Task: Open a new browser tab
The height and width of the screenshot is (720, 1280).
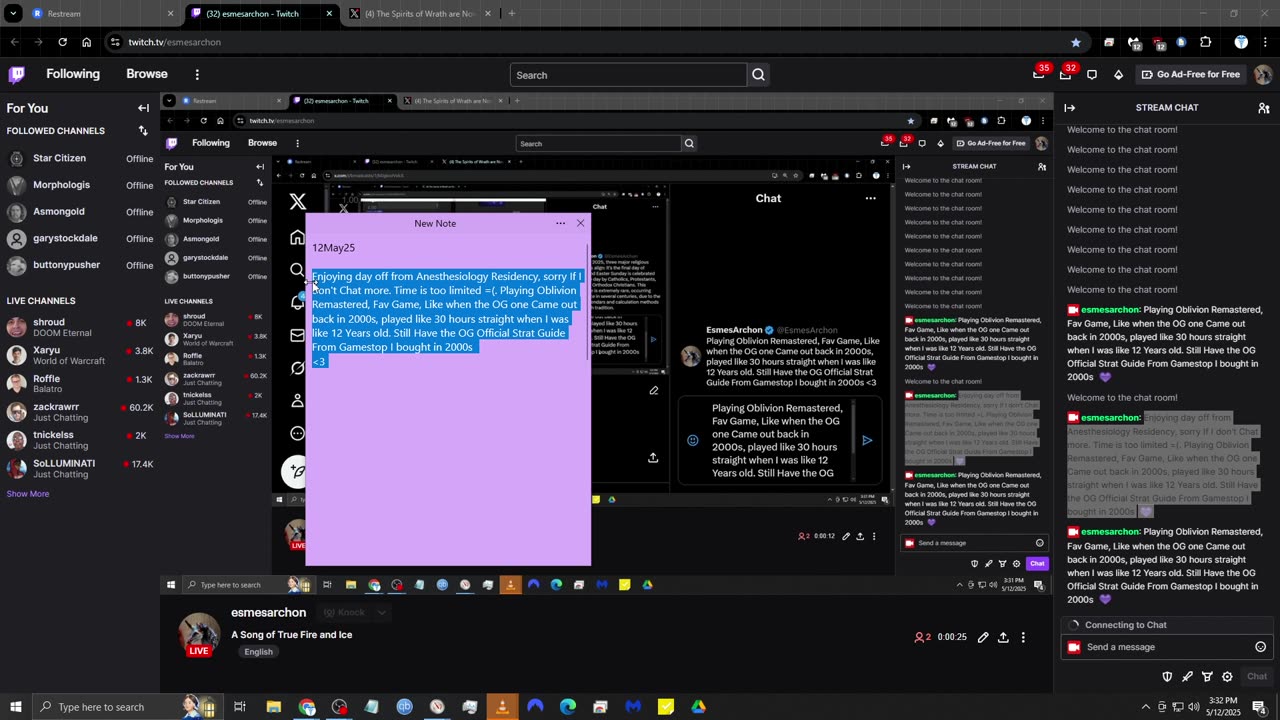Action: click(511, 14)
